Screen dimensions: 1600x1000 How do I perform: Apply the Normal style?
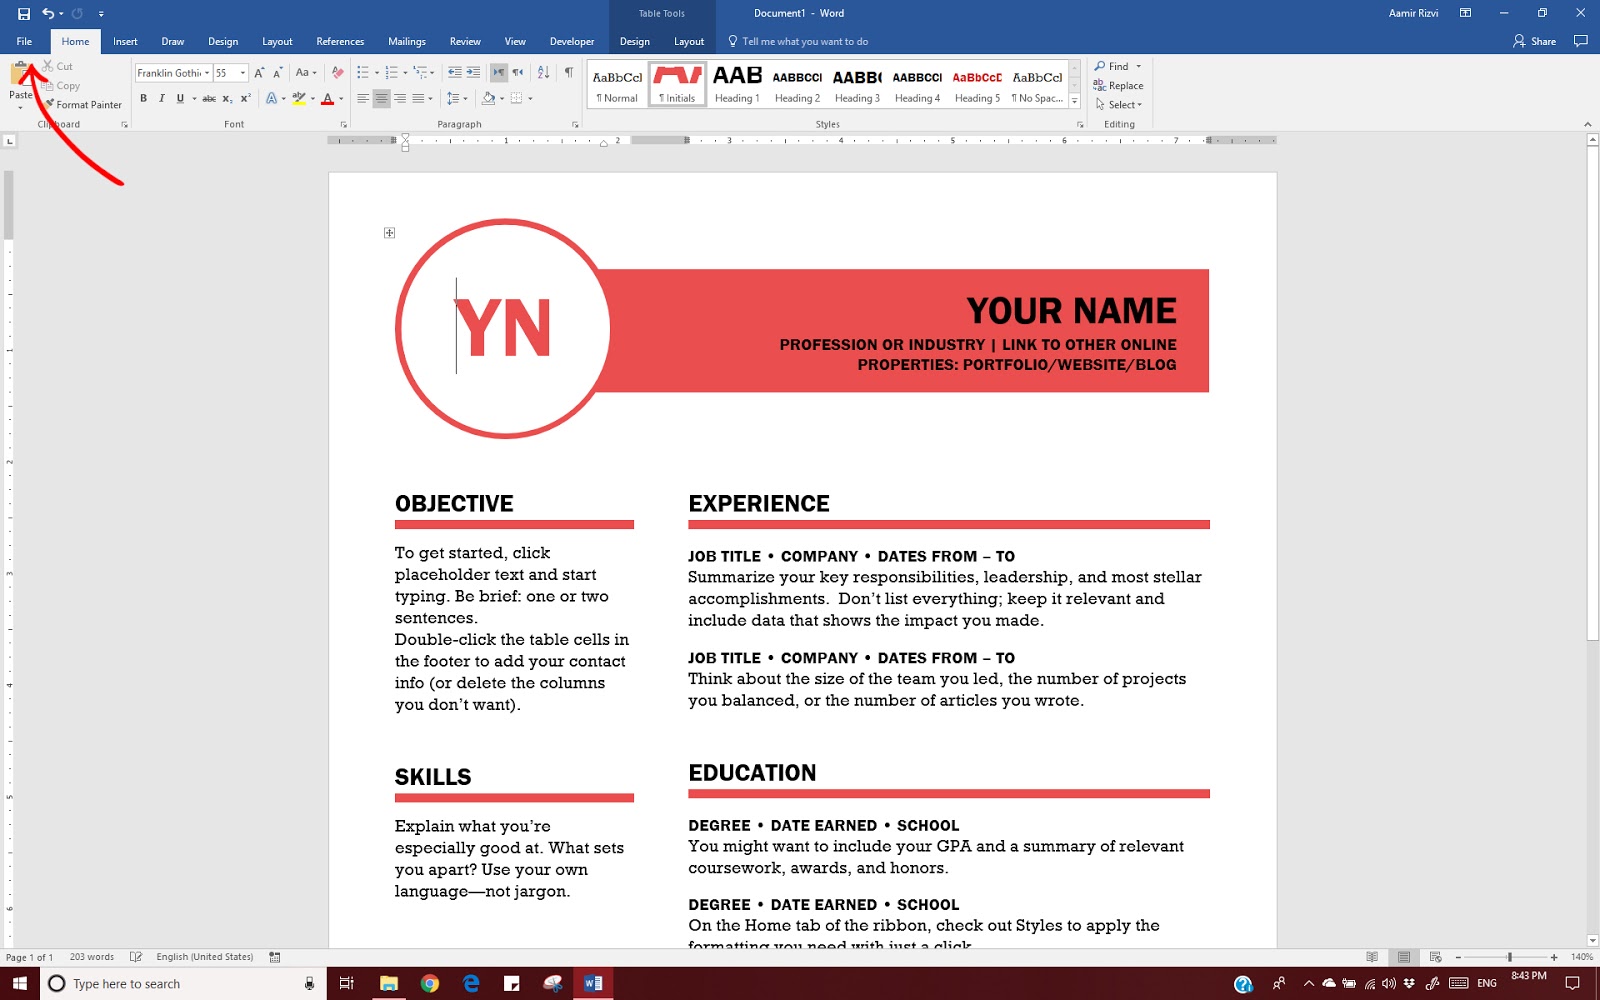click(617, 84)
